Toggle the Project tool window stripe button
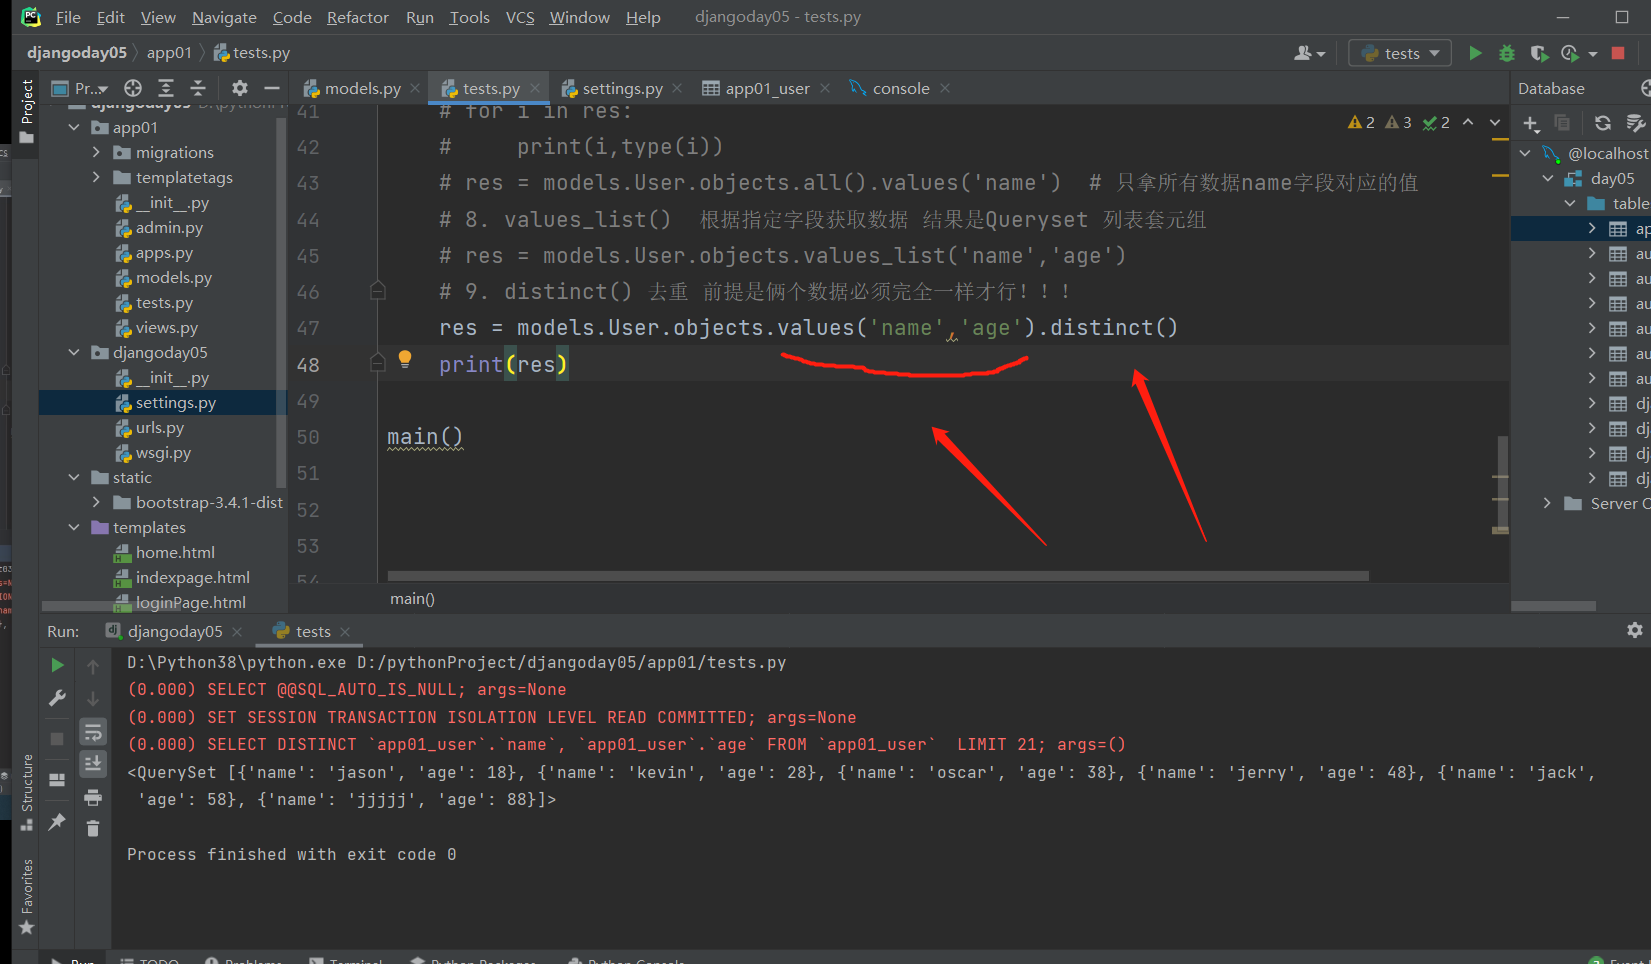The image size is (1651, 964). pos(27,111)
